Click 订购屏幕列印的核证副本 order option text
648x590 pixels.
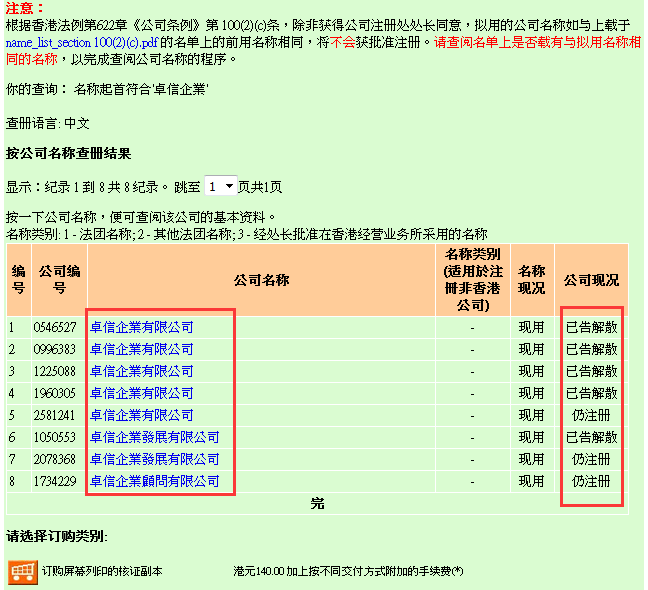click(102, 571)
